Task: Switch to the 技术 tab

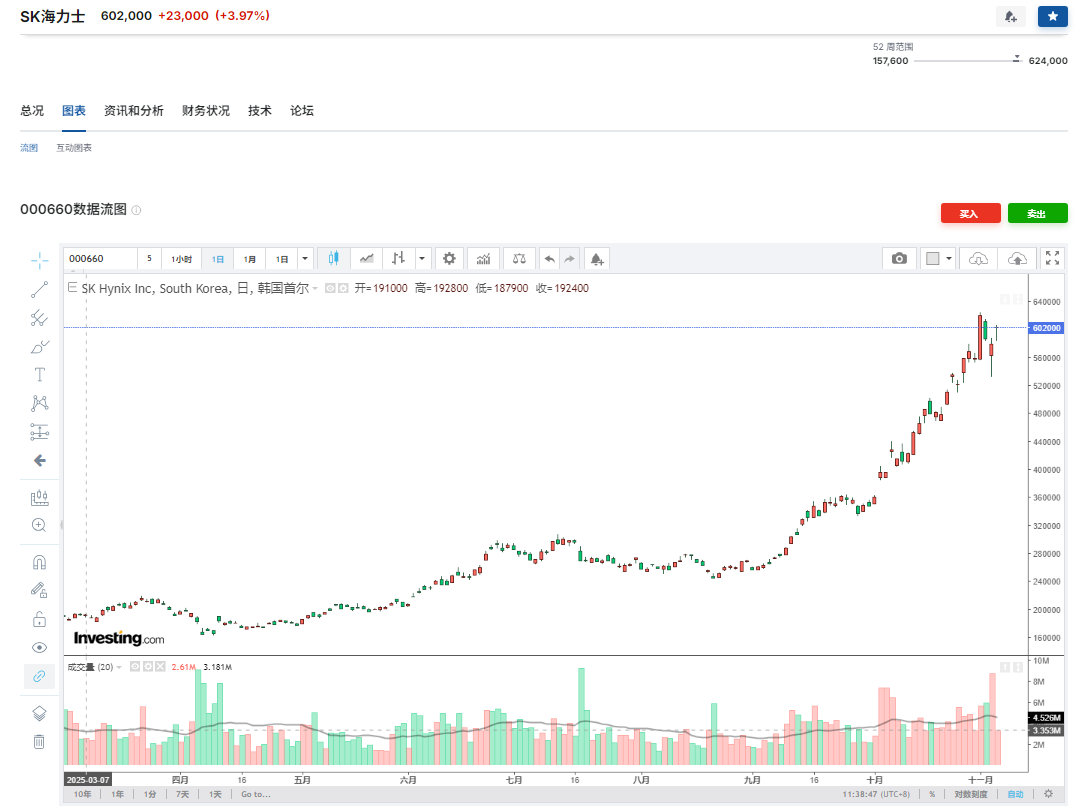Action: point(259,110)
